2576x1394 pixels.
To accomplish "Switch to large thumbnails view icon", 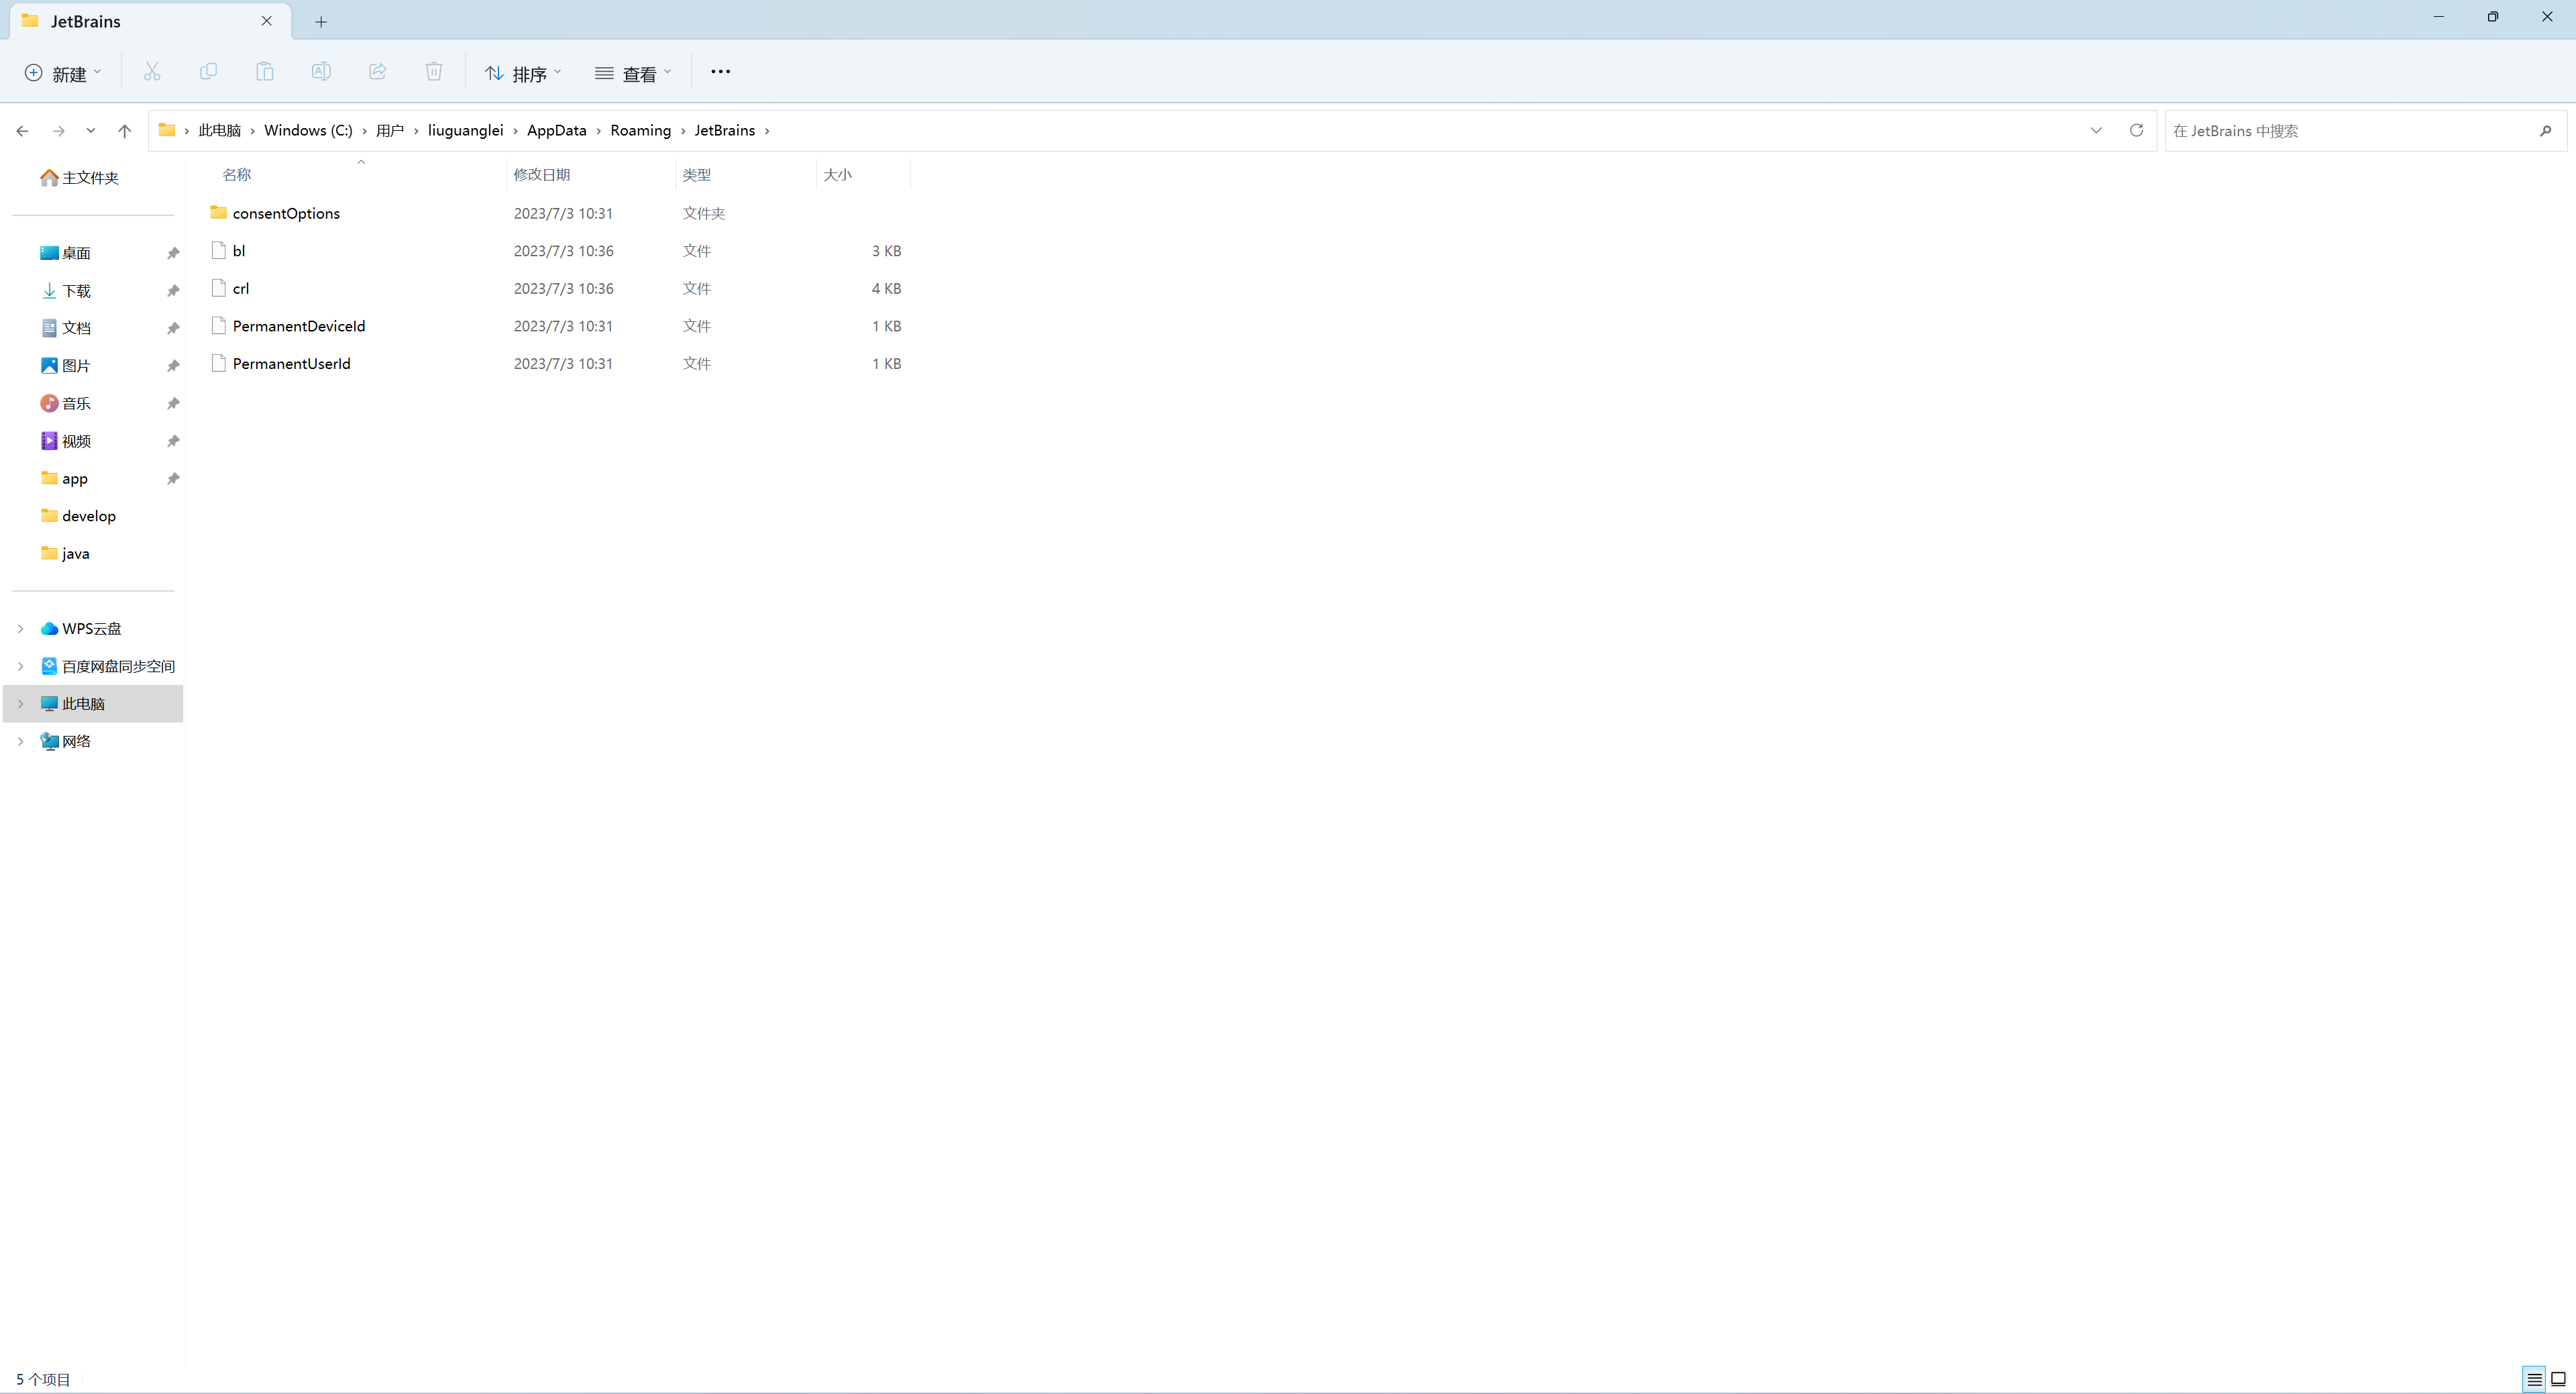I will pyautogui.click(x=2558, y=1379).
